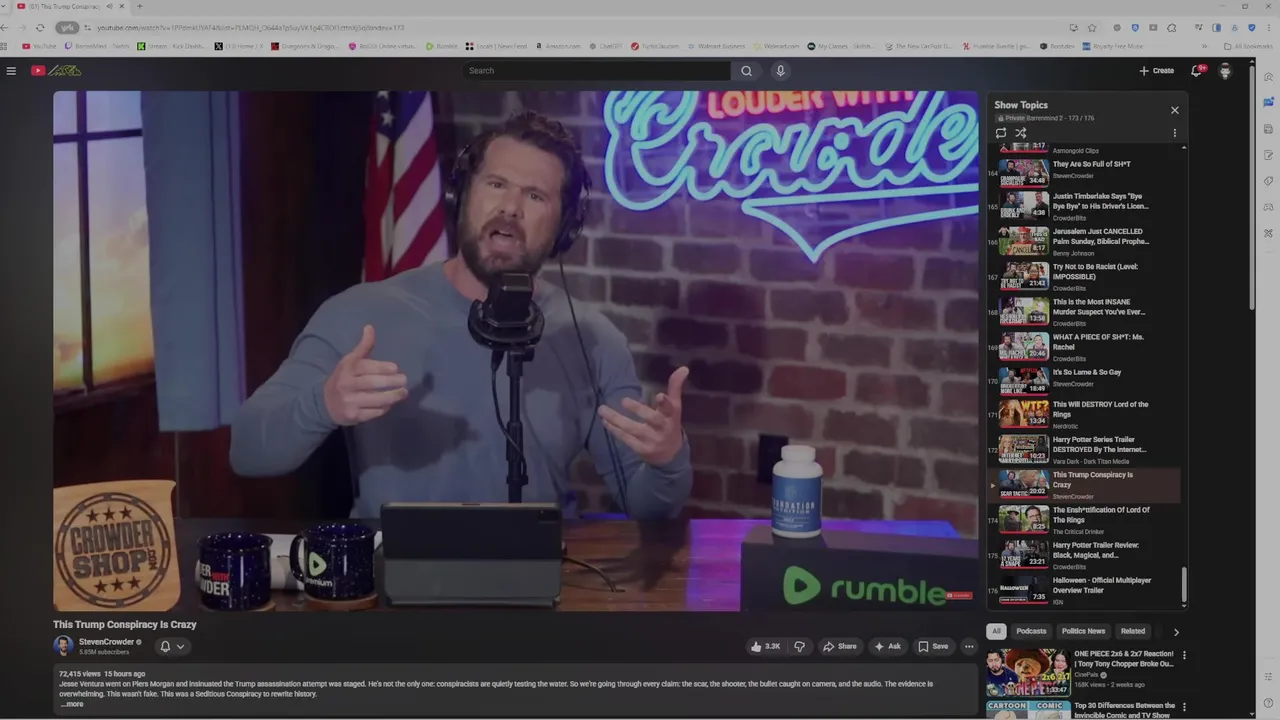
Task: Open the YouTube bookmark in bookmarks bar
Action: [x=39, y=46]
